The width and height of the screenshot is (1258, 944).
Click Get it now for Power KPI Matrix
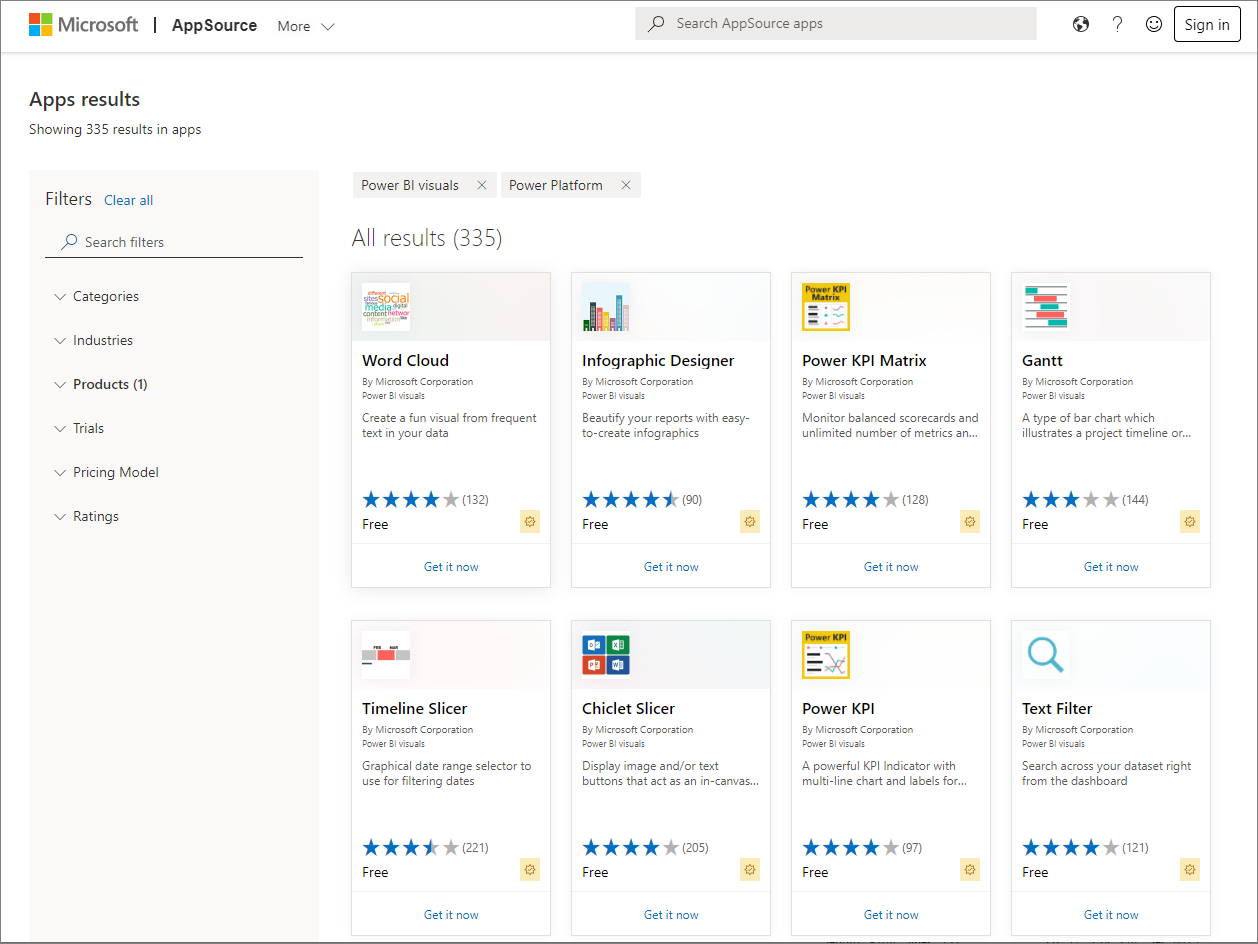coord(890,566)
